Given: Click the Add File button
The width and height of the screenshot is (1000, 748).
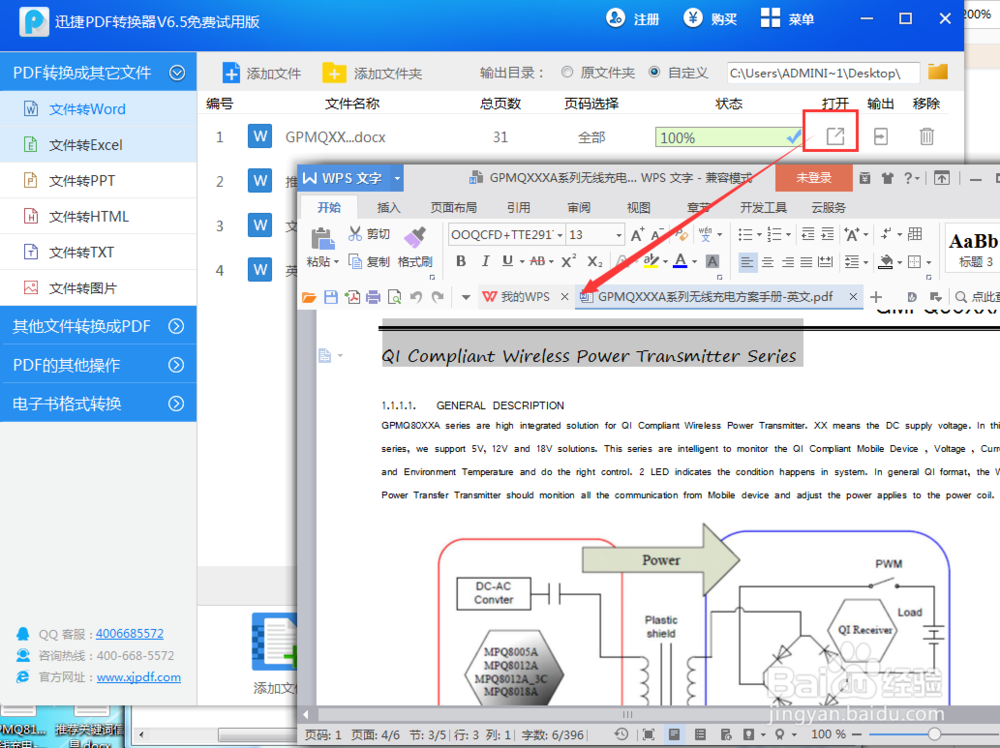Looking at the screenshot, I should coord(261,73).
